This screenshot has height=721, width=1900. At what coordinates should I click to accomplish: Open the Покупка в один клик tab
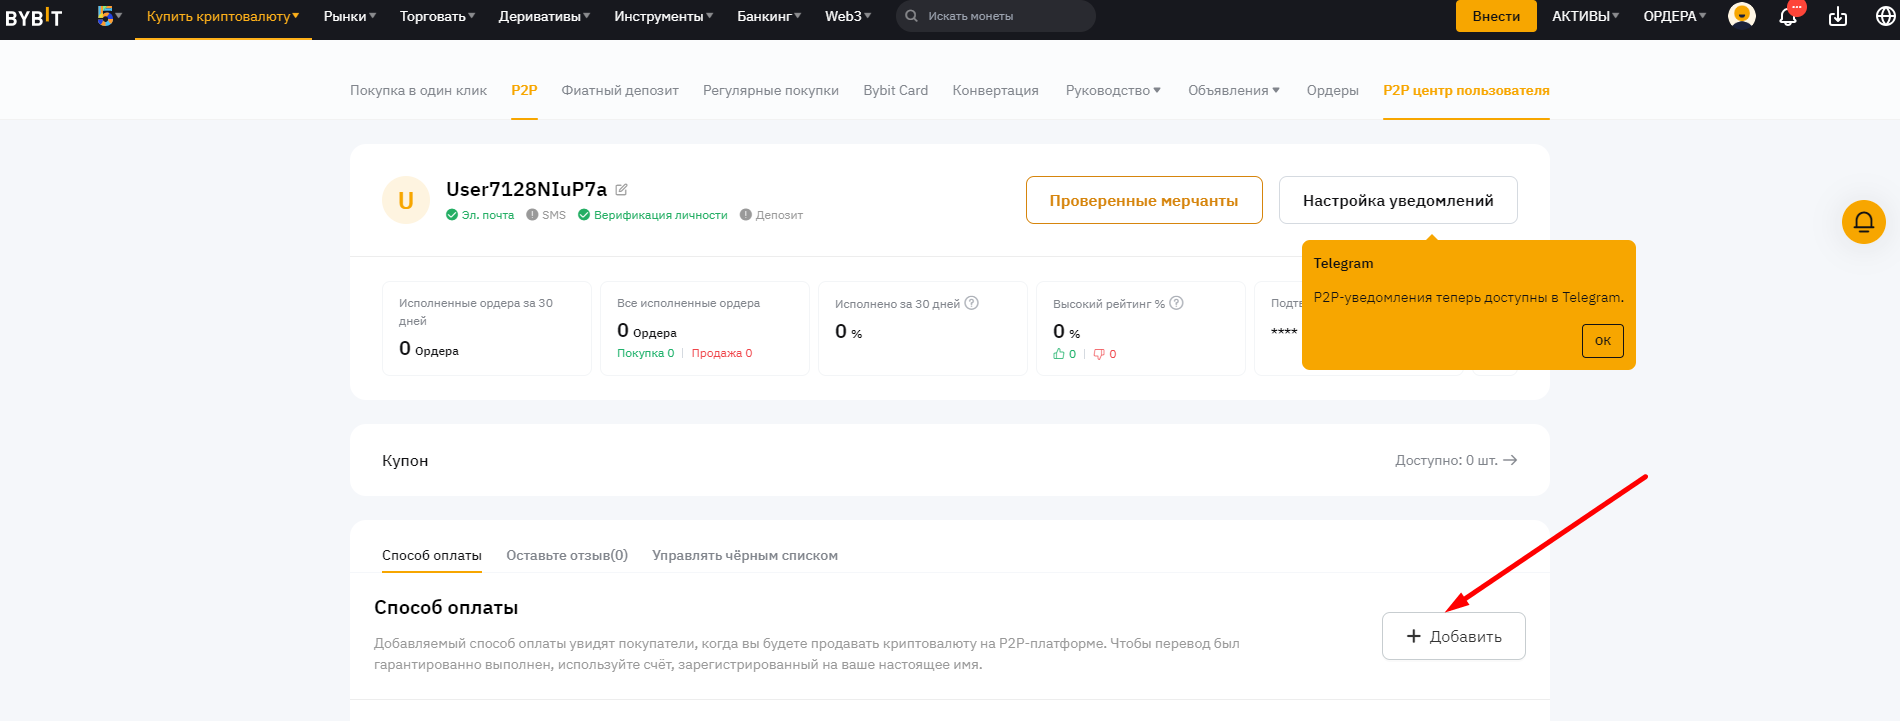click(x=418, y=90)
